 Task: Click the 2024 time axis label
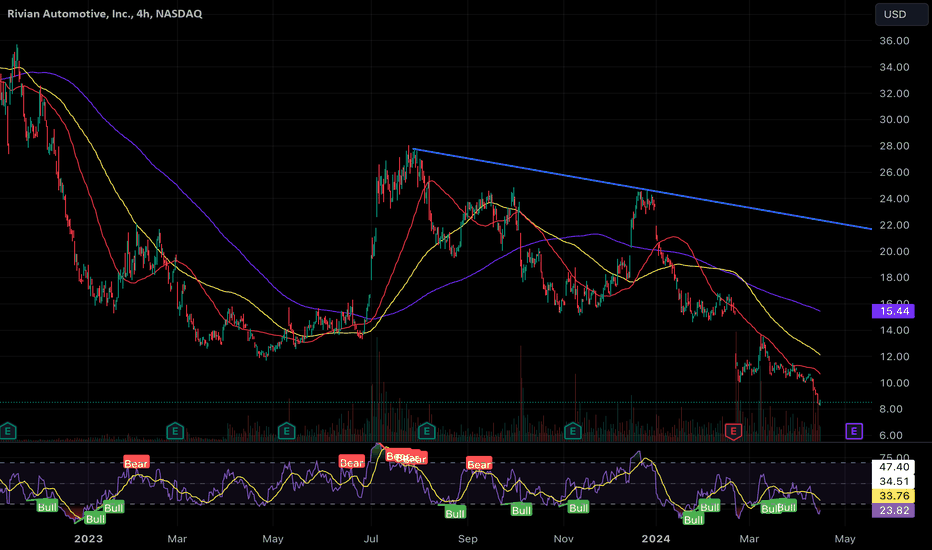[x=656, y=539]
